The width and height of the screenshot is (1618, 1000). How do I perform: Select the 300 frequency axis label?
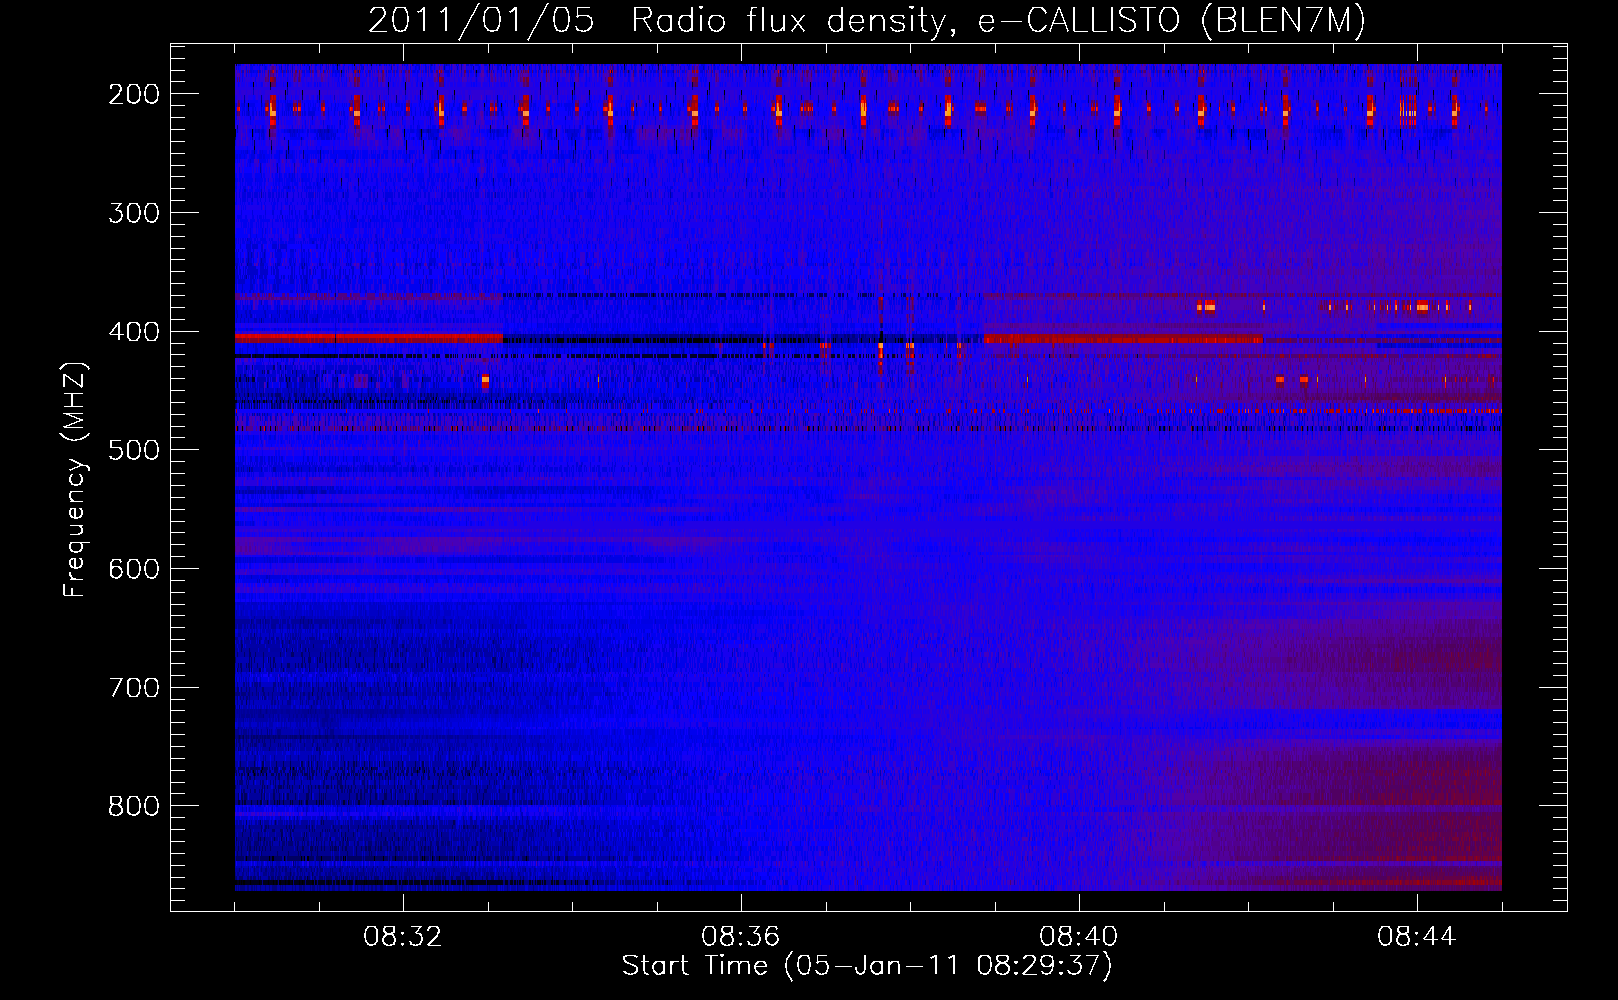(134, 213)
